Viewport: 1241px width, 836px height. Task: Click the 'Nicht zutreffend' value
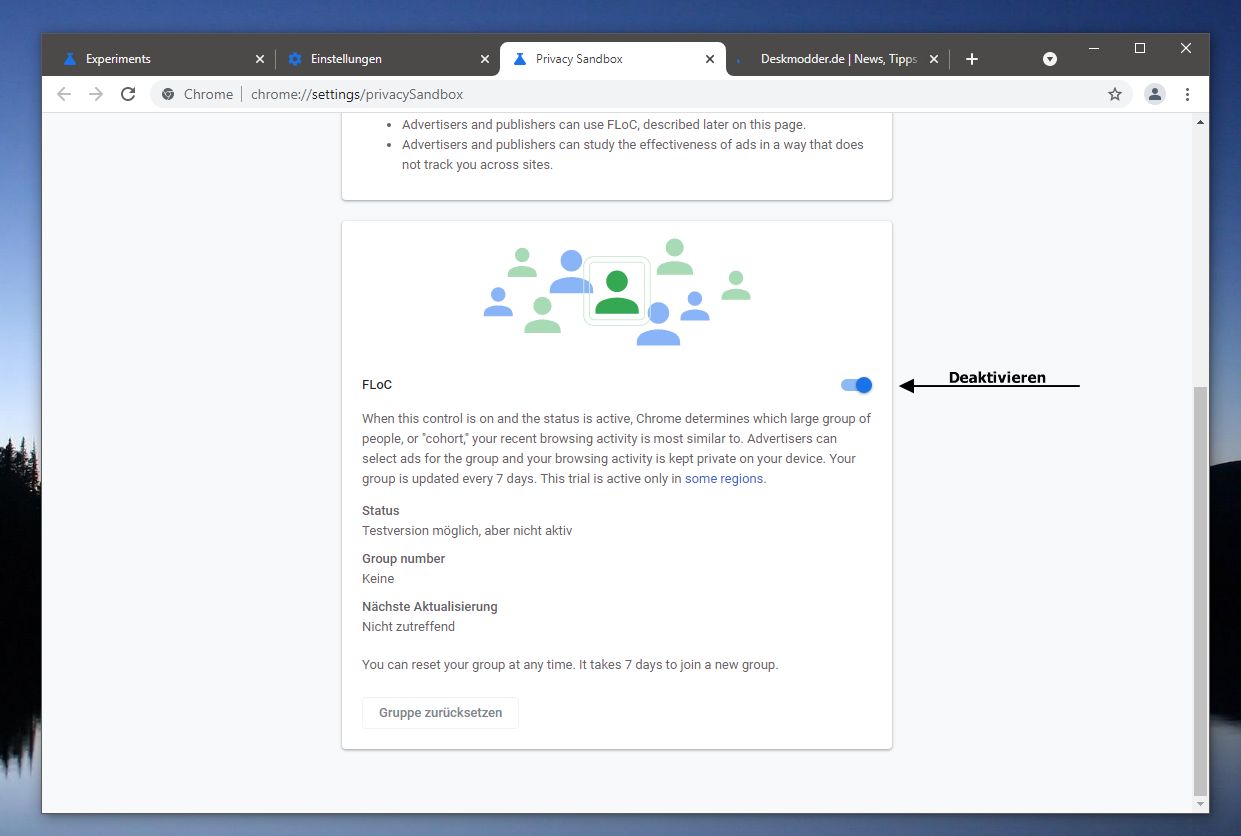click(x=408, y=627)
